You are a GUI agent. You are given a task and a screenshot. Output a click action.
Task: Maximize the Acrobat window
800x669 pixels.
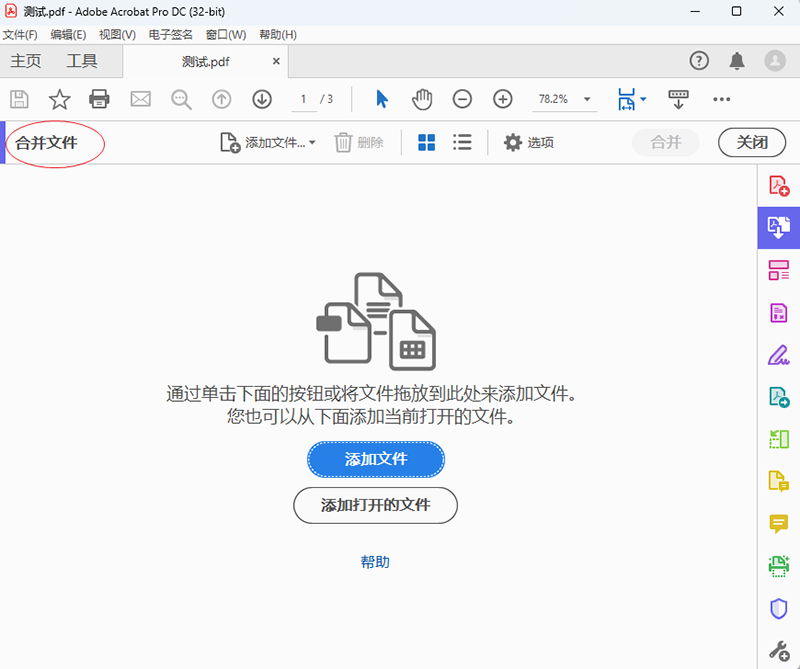pos(736,11)
